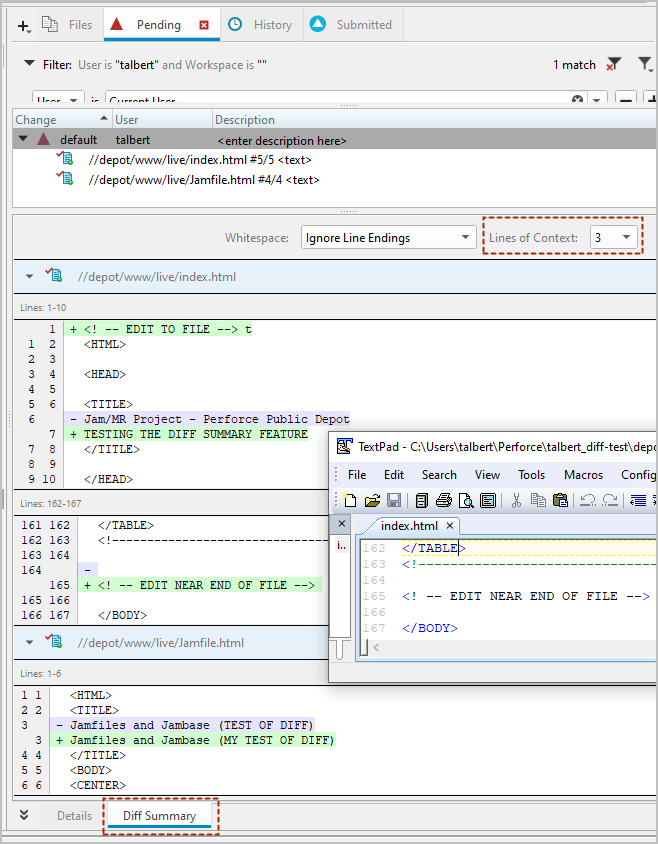Close the Pending tab with red X
Image resolution: width=658 pixels, height=844 pixels.
click(x=204, y=25)
